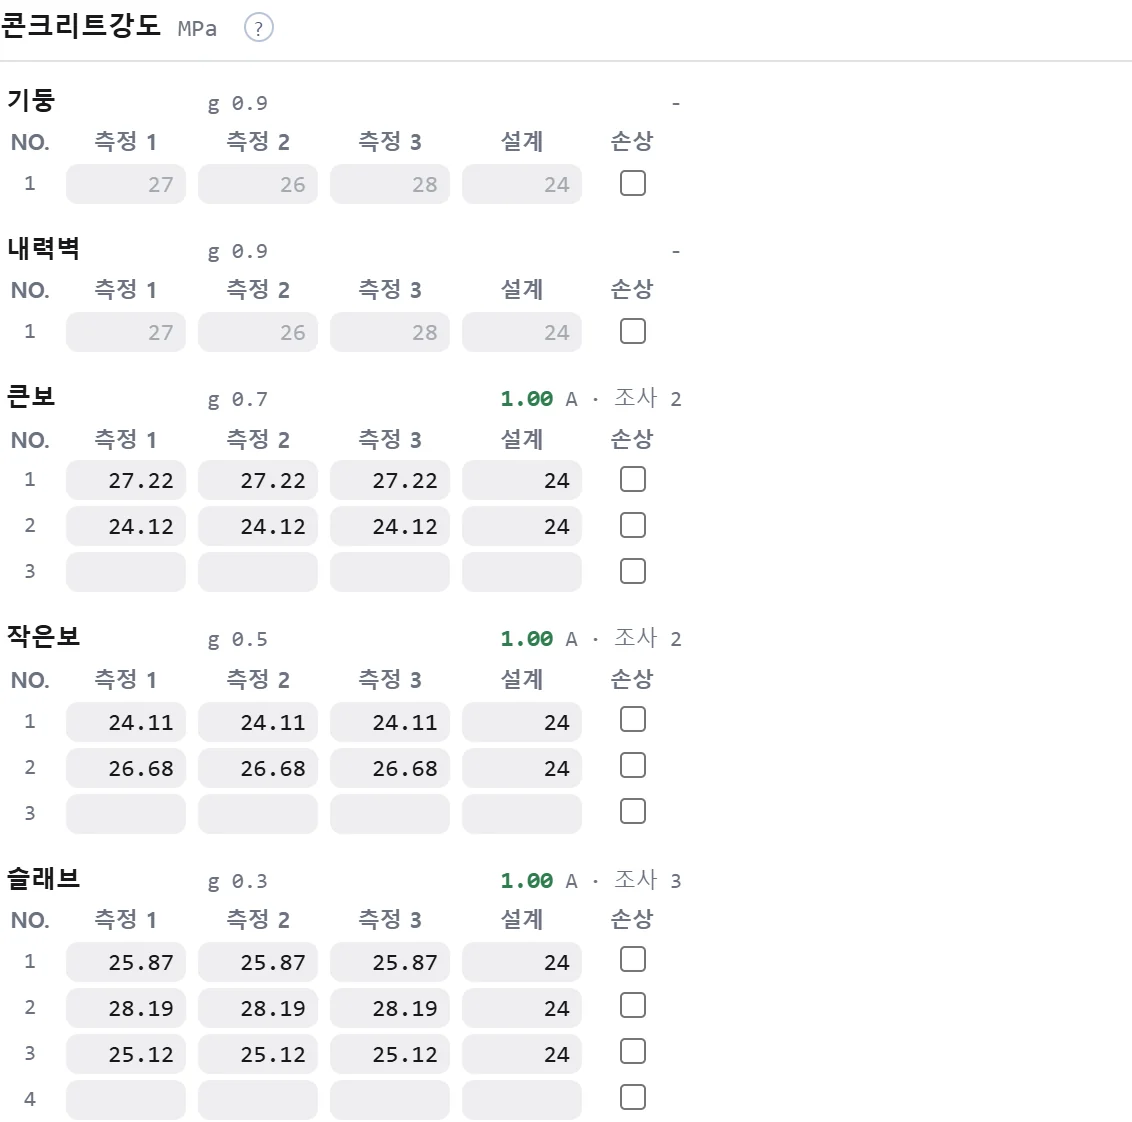The width and height of the screenshot is (1132, 1122).
Task: Toggle 손상 for 슬래브 row 2
Action: (633, 1006)
